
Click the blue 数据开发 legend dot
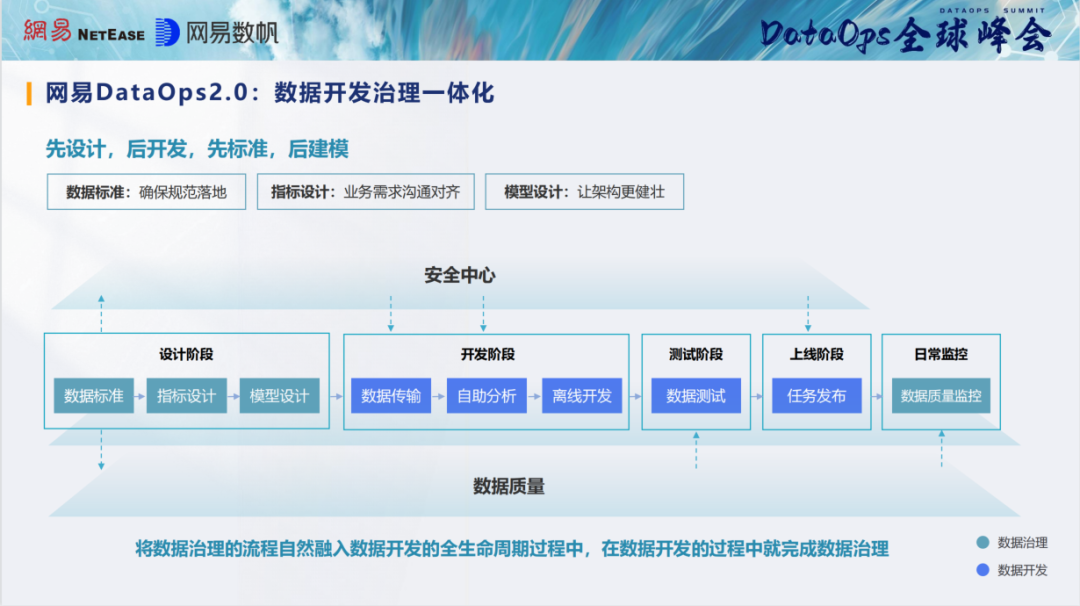point(983,570)
